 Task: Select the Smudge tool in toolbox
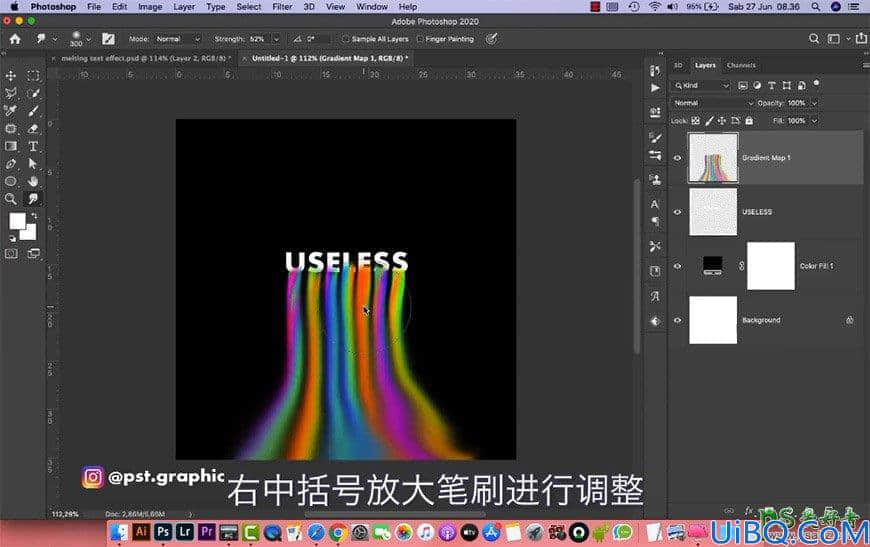[33, 199]
